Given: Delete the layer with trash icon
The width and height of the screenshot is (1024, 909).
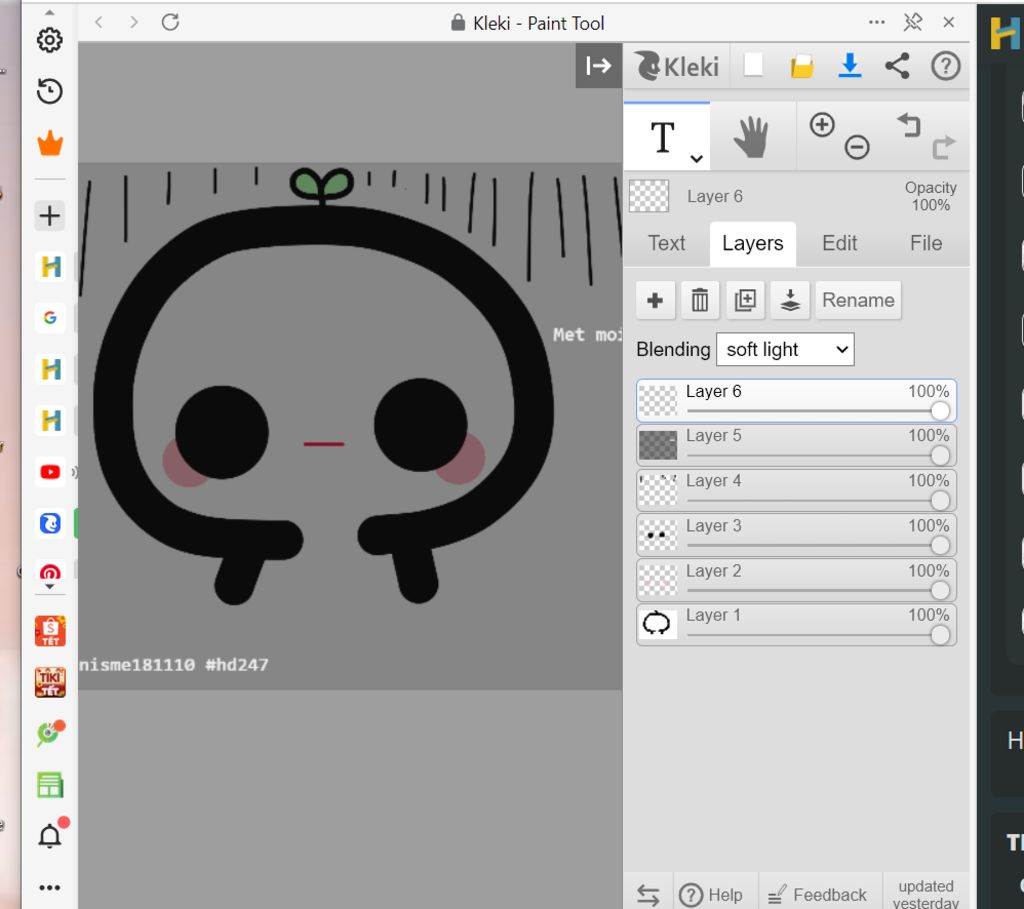Looking at the screenshot, I should click(699, 300).
